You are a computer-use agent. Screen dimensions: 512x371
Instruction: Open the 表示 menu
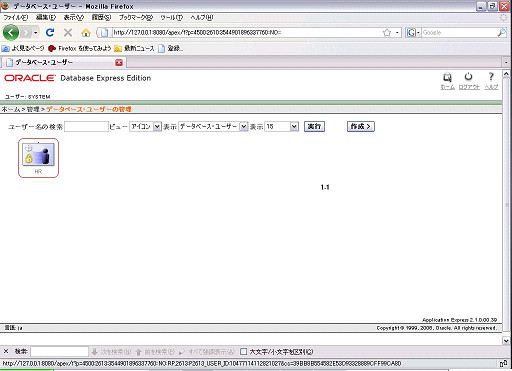pos(74,17)
